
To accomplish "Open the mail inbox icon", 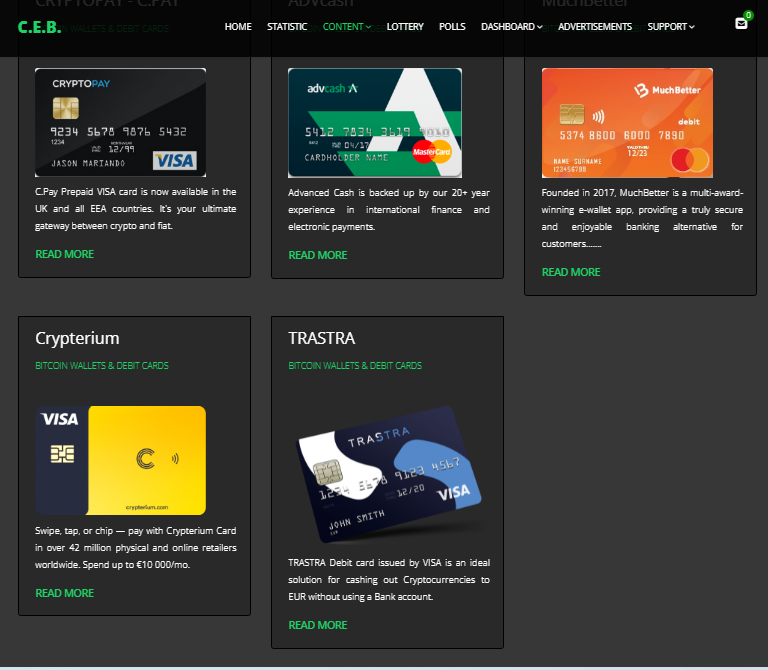I will click(x=741, y=24).
